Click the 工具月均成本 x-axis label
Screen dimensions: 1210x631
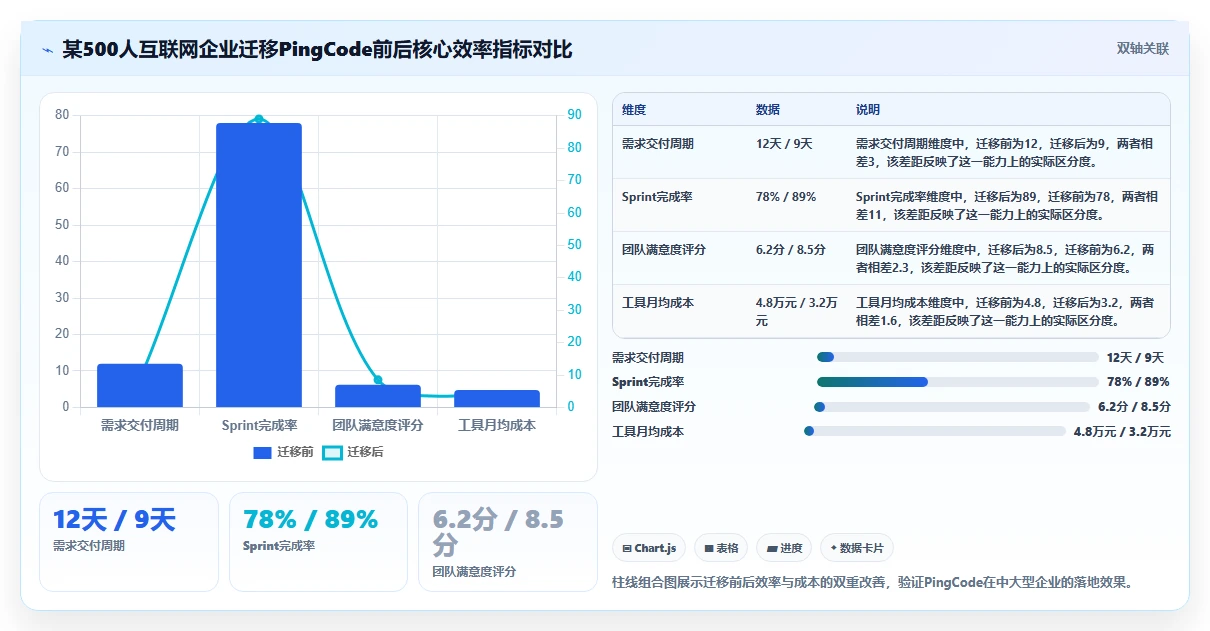tap(497, 425)
